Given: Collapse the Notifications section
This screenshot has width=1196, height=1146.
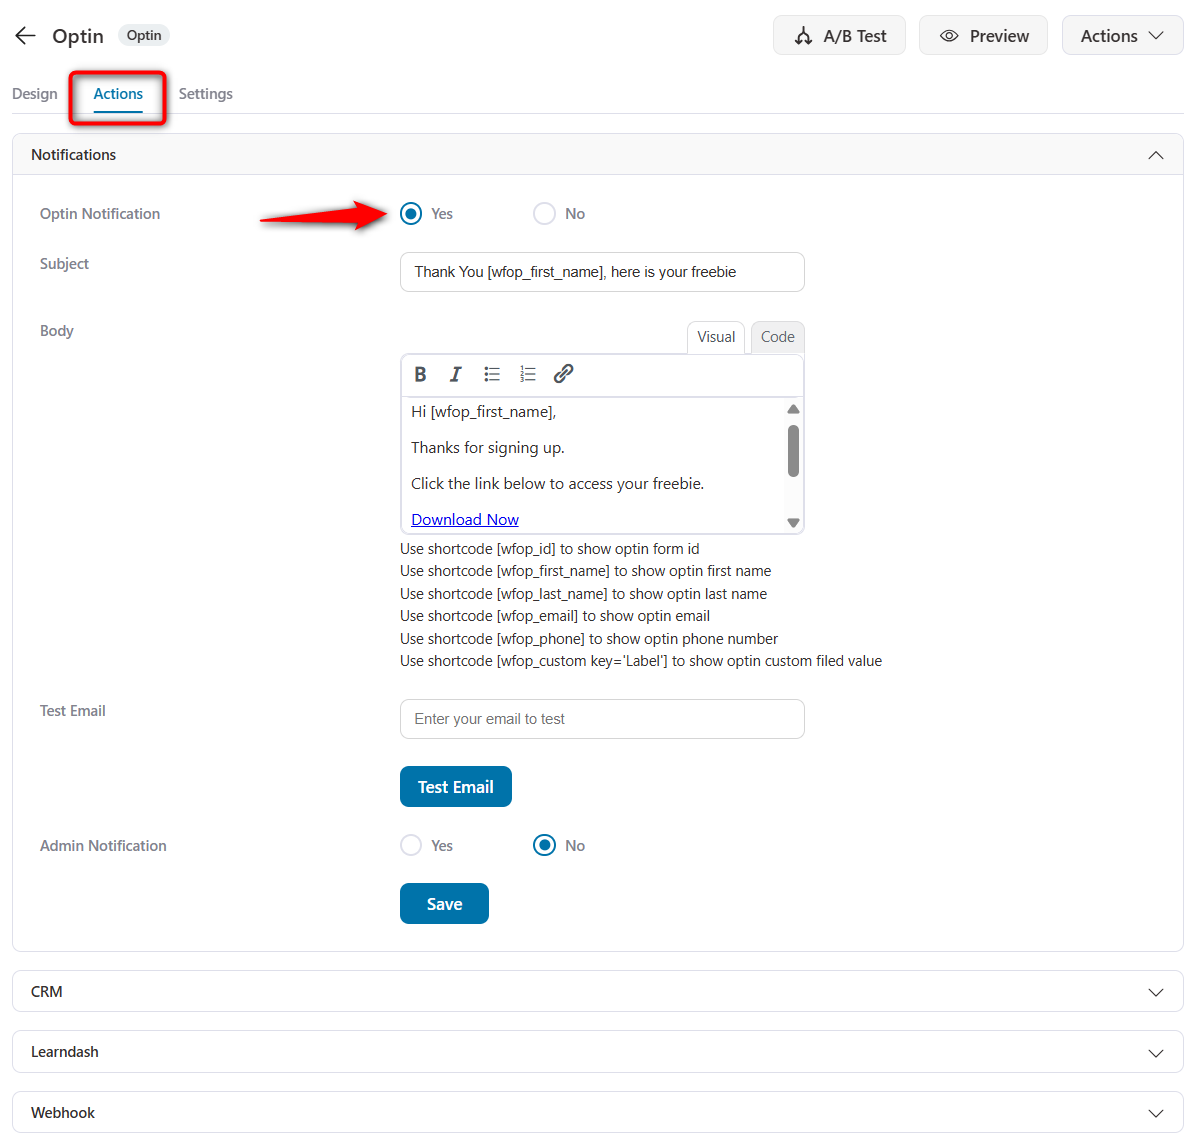Looking at the screenshot, I should pos(1156,155).
